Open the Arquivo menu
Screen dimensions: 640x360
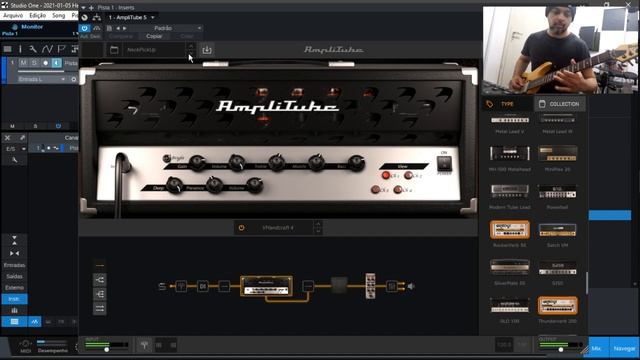point(13,15)
